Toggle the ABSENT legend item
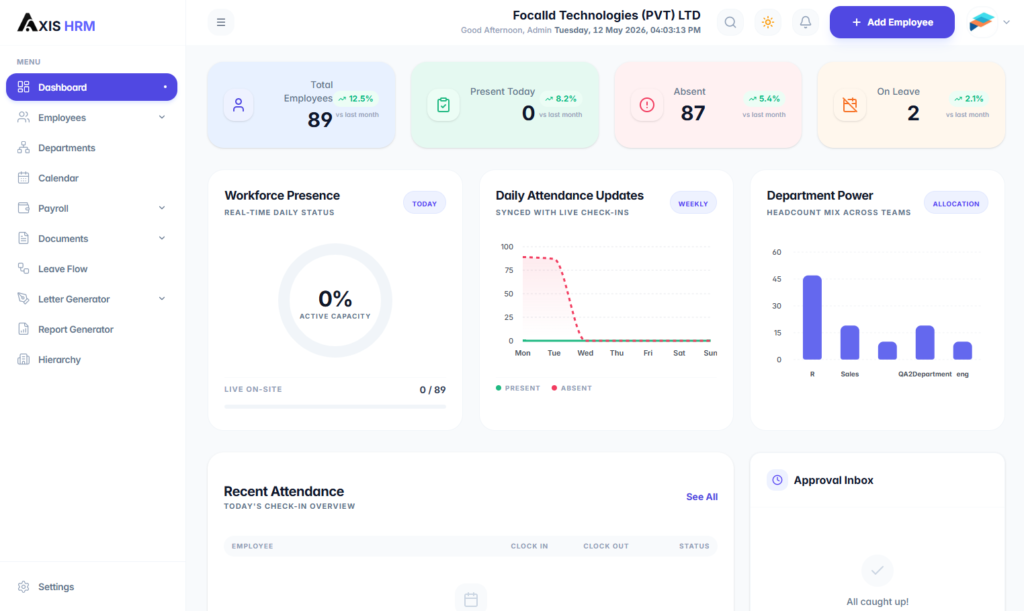Screen dimensions: 1024x611 coord(571,388)
